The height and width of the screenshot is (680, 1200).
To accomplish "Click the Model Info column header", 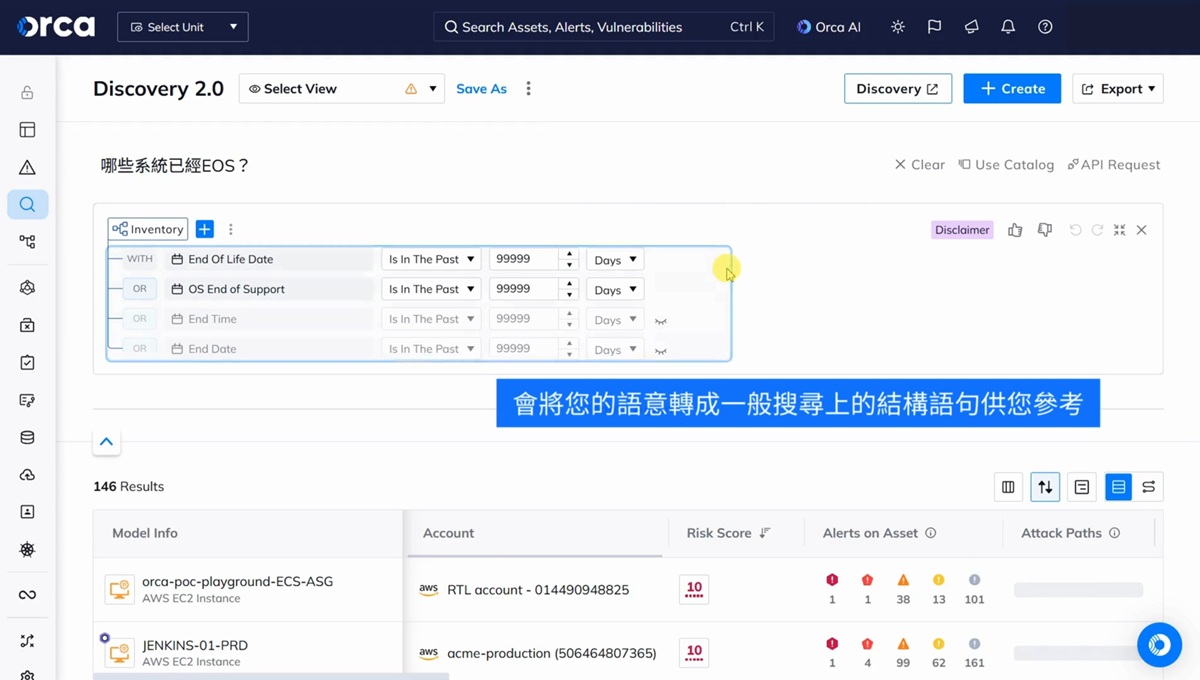I will point(145,533).
